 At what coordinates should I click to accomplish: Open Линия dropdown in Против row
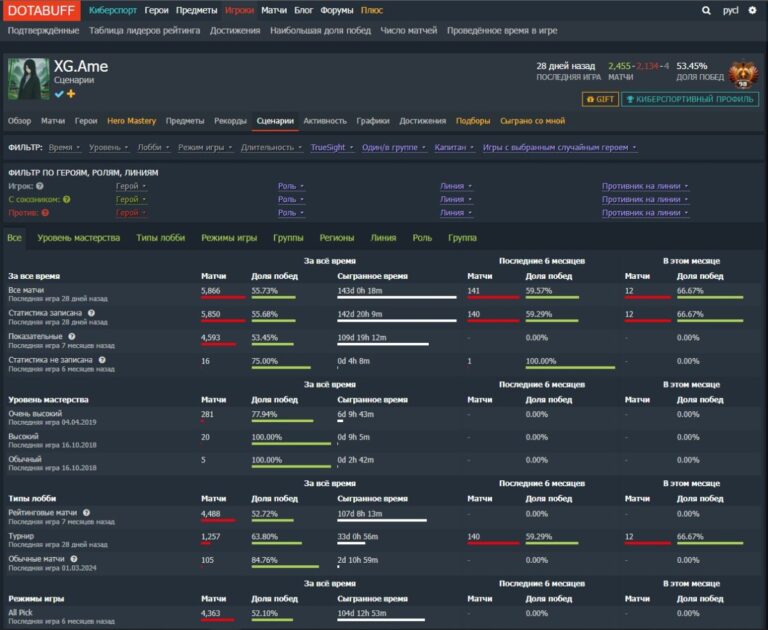[456, 213]
